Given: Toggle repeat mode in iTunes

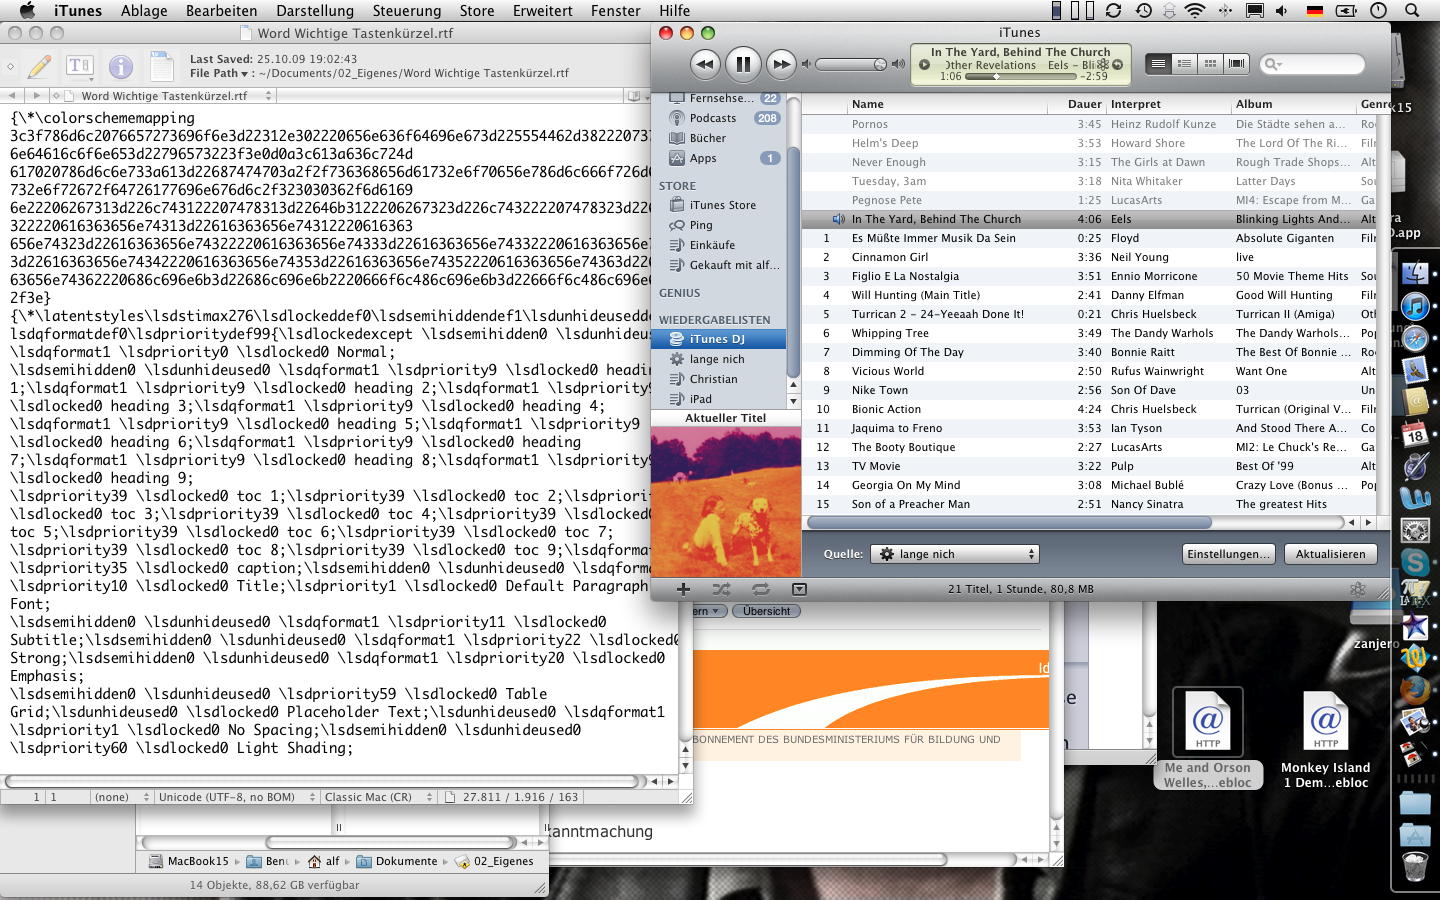Looking at the screenshot, I should click(x=760, y=590).
